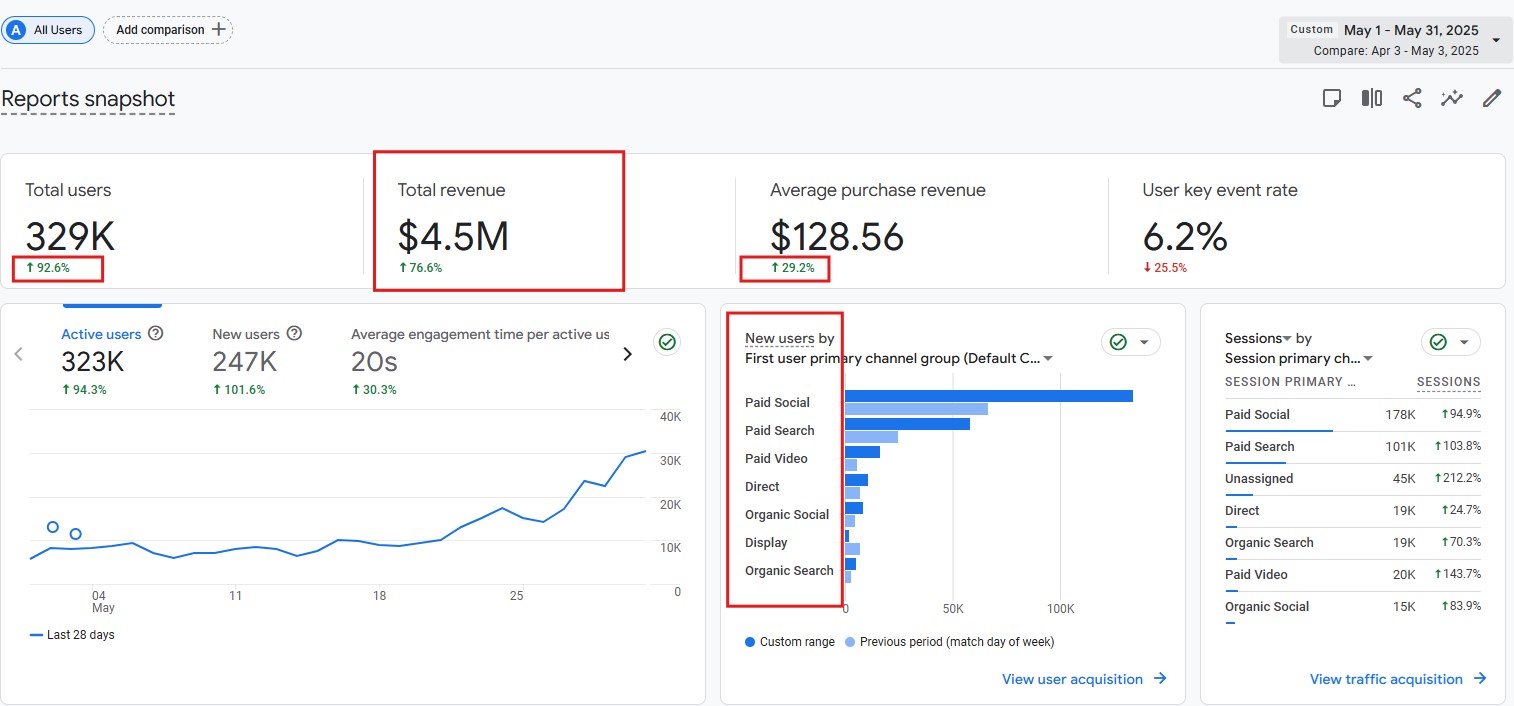The image size is (1514, 706).
Task: Click User key event rate value 6.2%
Action: coord(1185,237)
